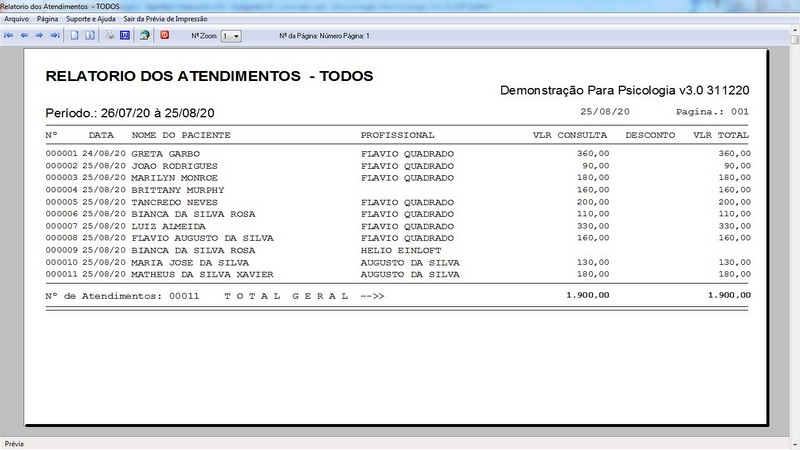Screen dimensions: 800x450
Task: Click the 330,00 consulta value for LUIZ ALMEIDA
Action: (x=593, y=226)
